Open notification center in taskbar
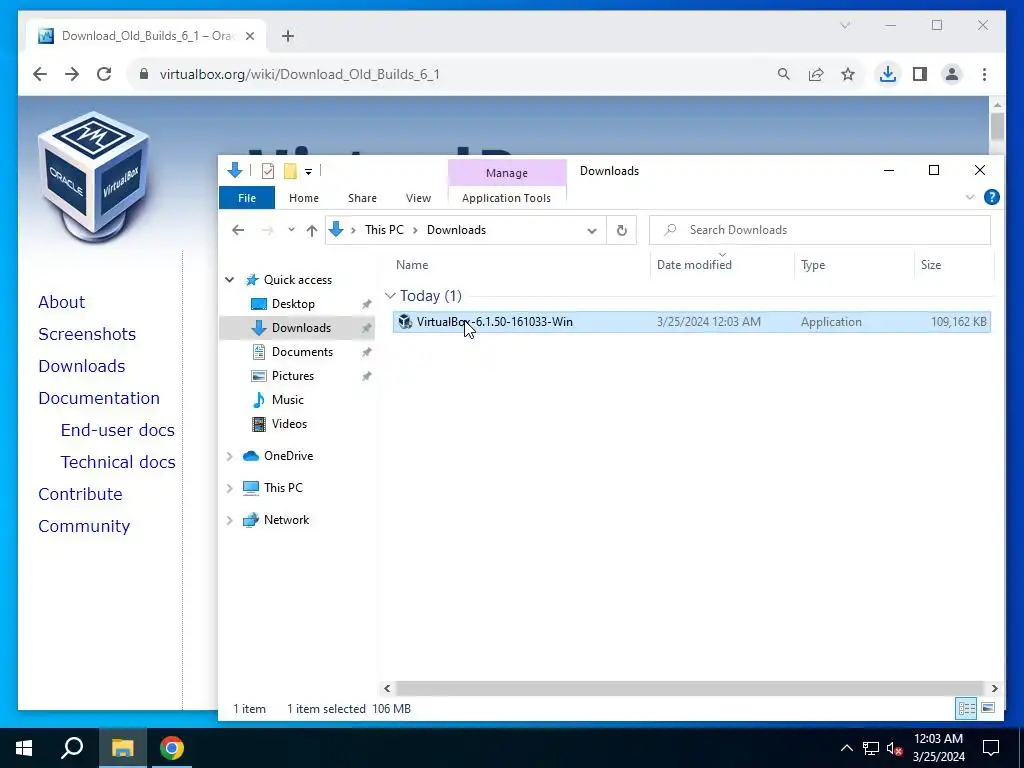This screenshot has width=1024, height=768. (x=991, y=748)
